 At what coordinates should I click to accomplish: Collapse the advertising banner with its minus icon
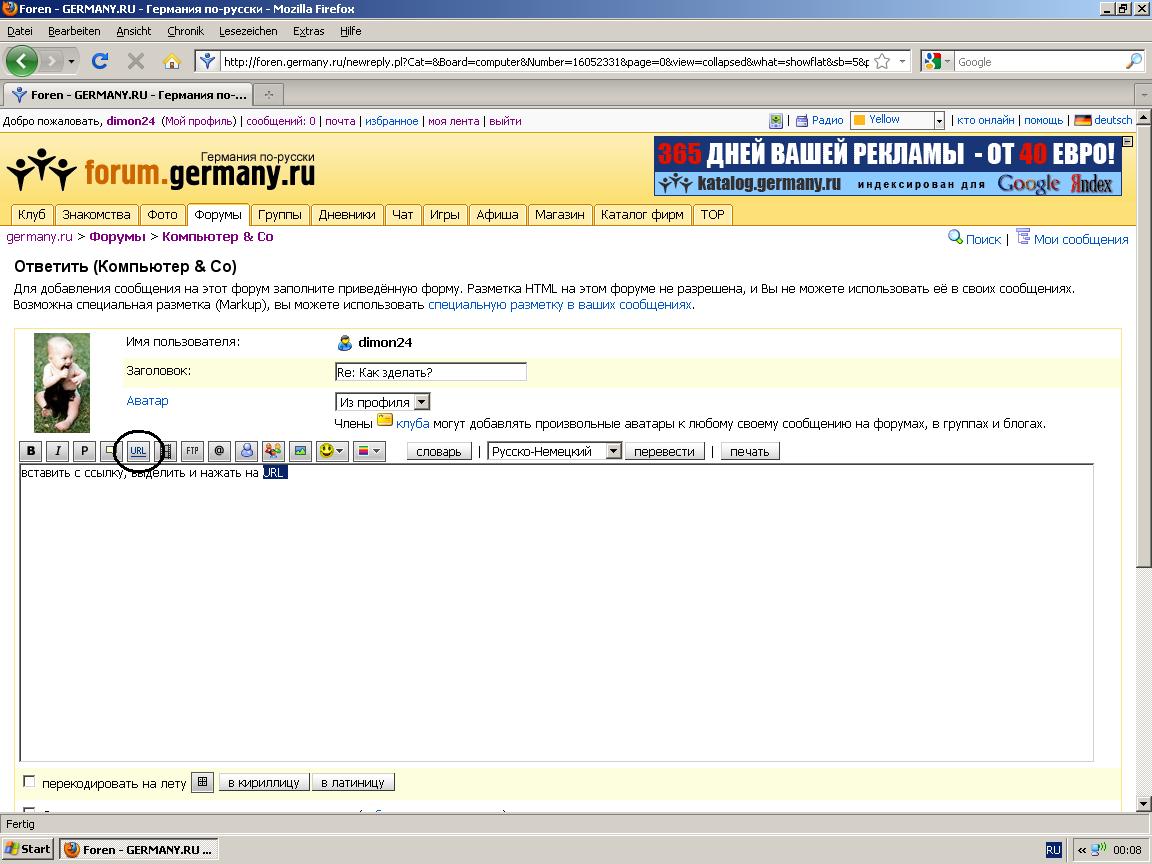[1128, 142]
